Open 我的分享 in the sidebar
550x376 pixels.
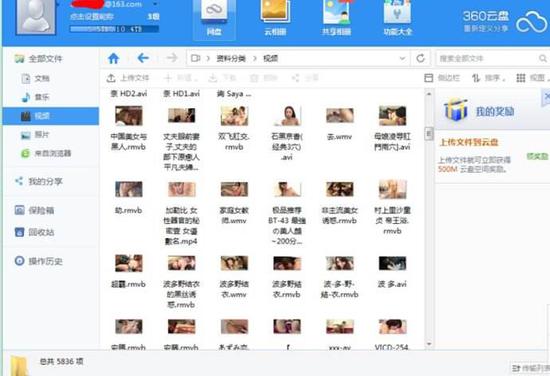pos(39,181)
